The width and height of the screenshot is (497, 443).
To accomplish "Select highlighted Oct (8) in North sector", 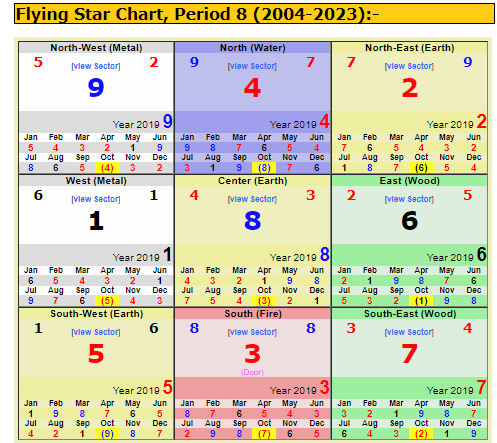I will (264, 167).
